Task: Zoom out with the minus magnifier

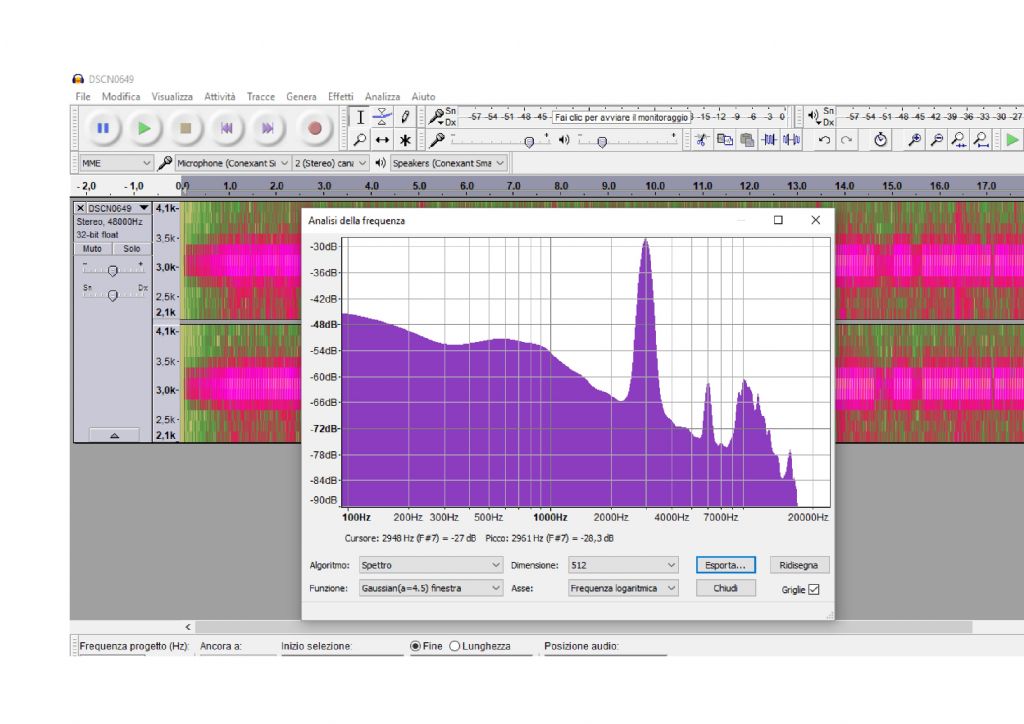Action: (x=936, y=139)
